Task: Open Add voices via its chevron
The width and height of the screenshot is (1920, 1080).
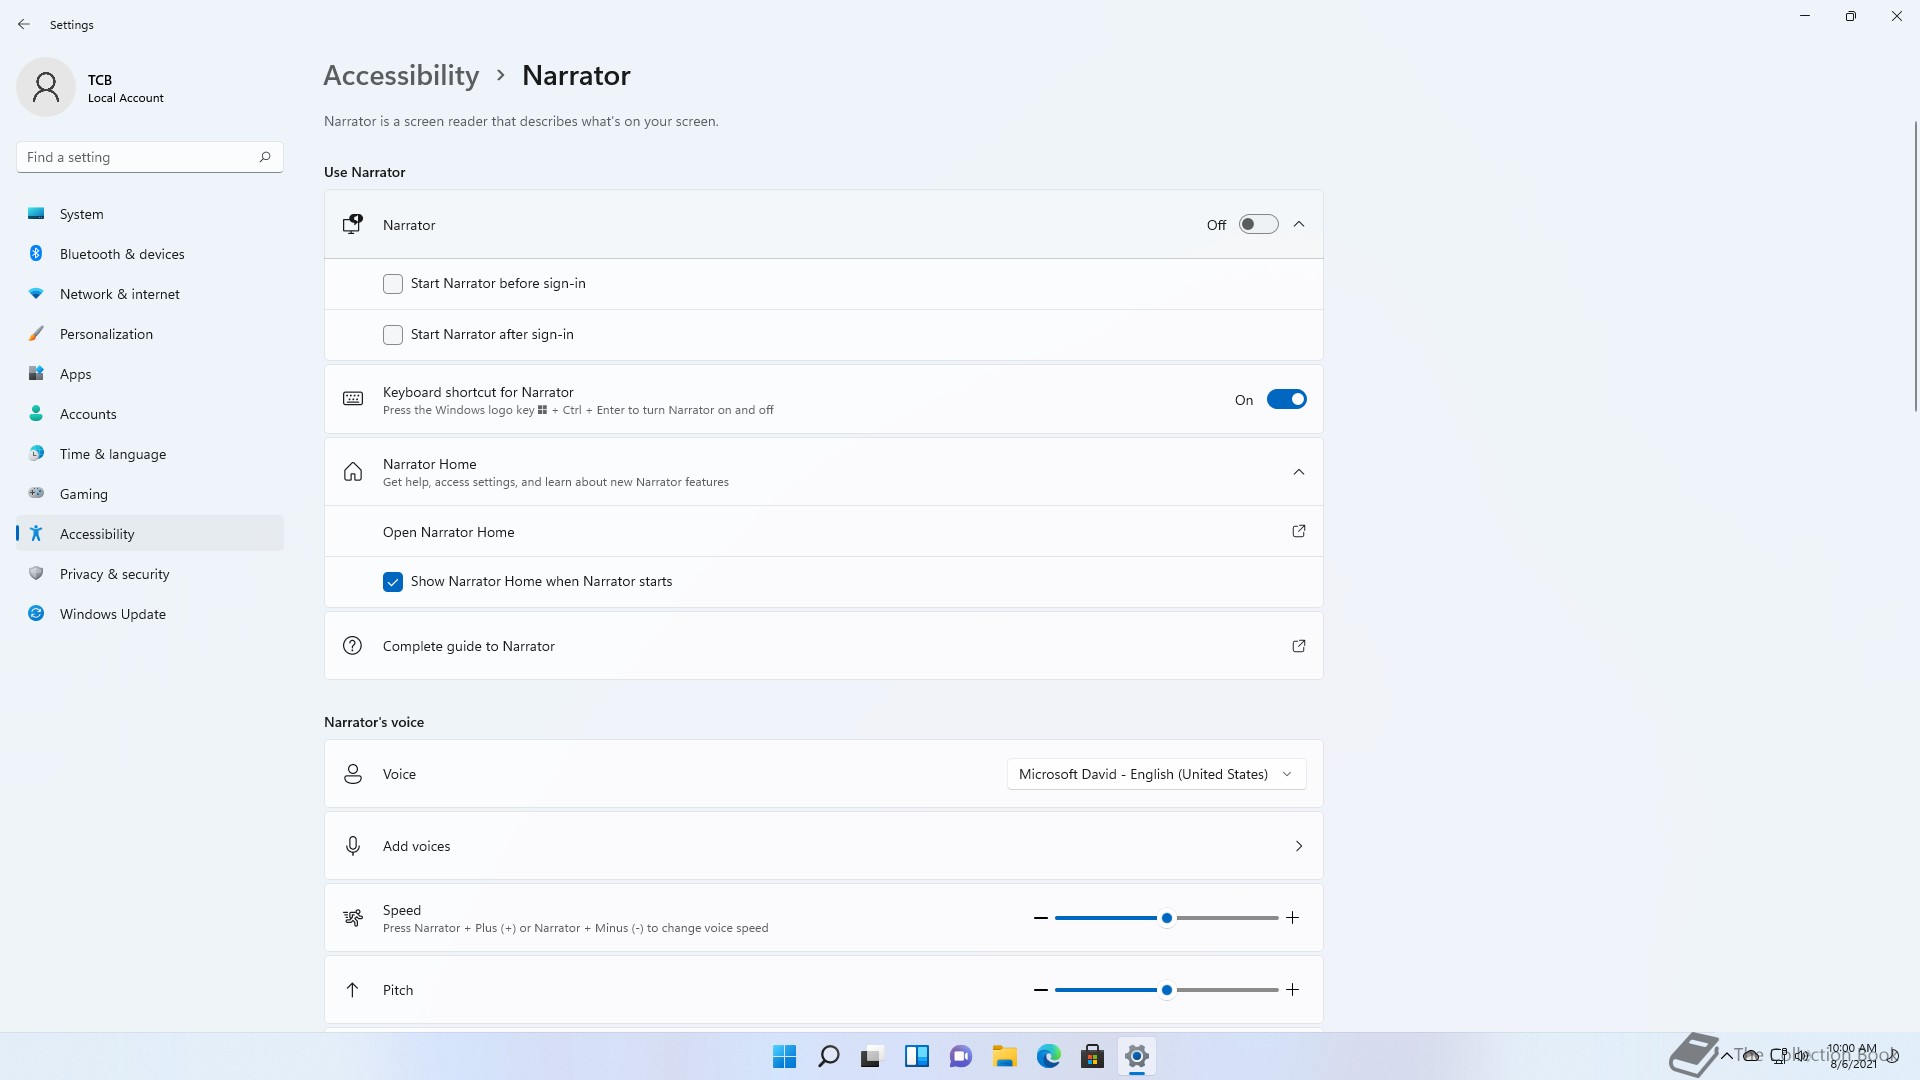Action: pos(1299,846)
